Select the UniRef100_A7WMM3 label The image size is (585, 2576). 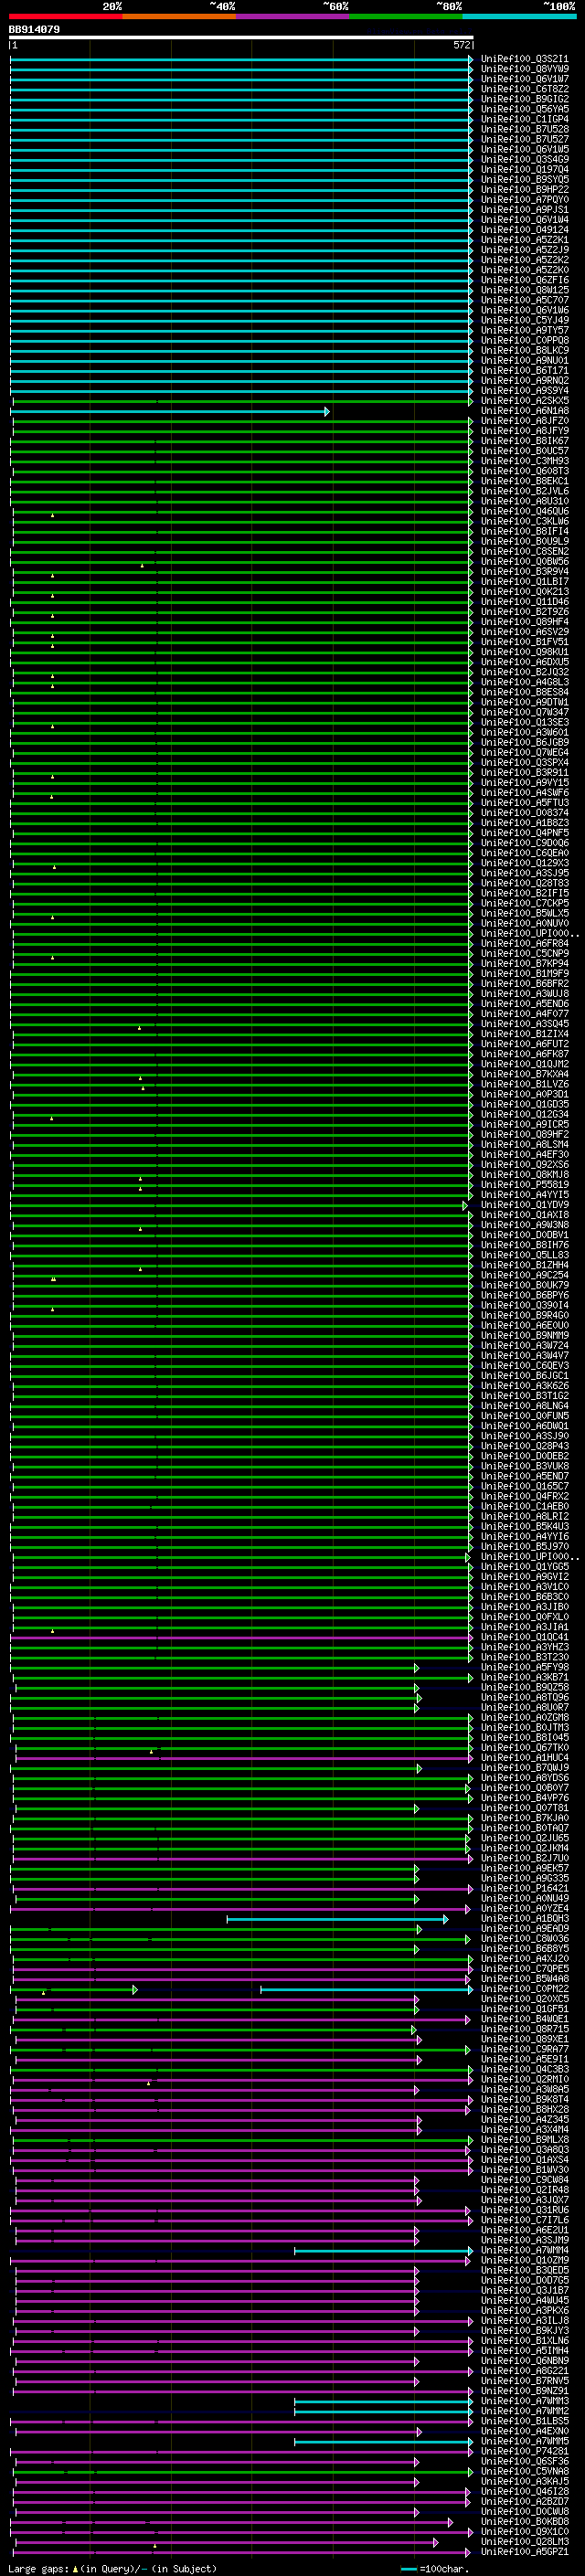click(525, 2400)
